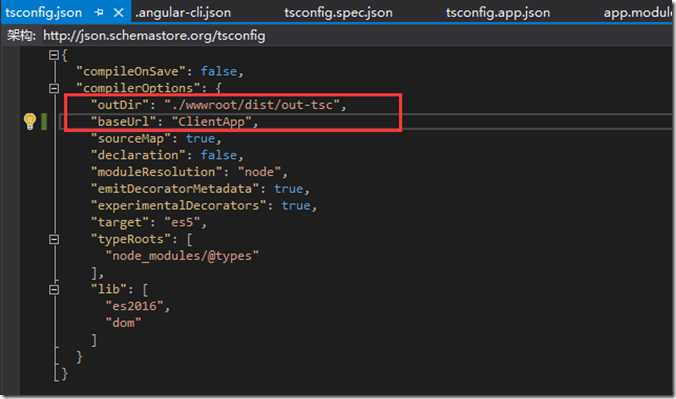Click the true value of sourceMap
This screenshot has height=399, width=676.
200,138
